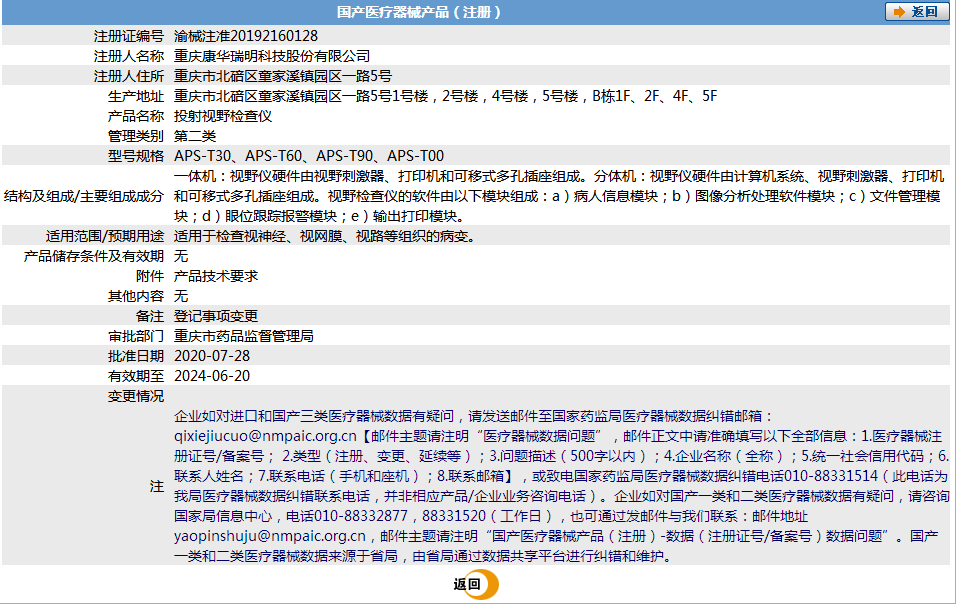Click registrant name 重庆康华瑞明科技股份有限公司
The height and width of the screenshot is (604, 956).
click(x=272, y=56)
